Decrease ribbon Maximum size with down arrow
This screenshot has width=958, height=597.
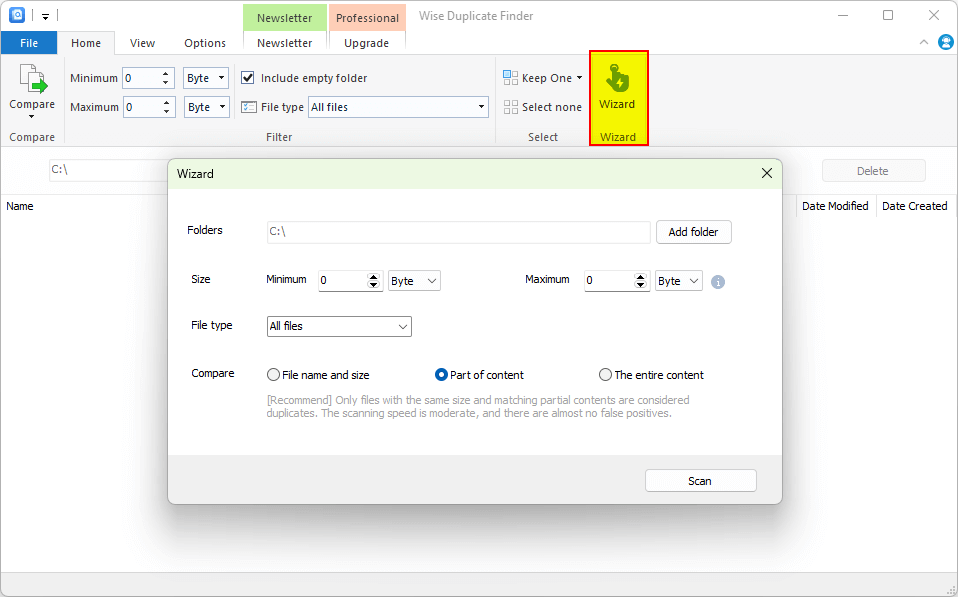pos(167,112)
